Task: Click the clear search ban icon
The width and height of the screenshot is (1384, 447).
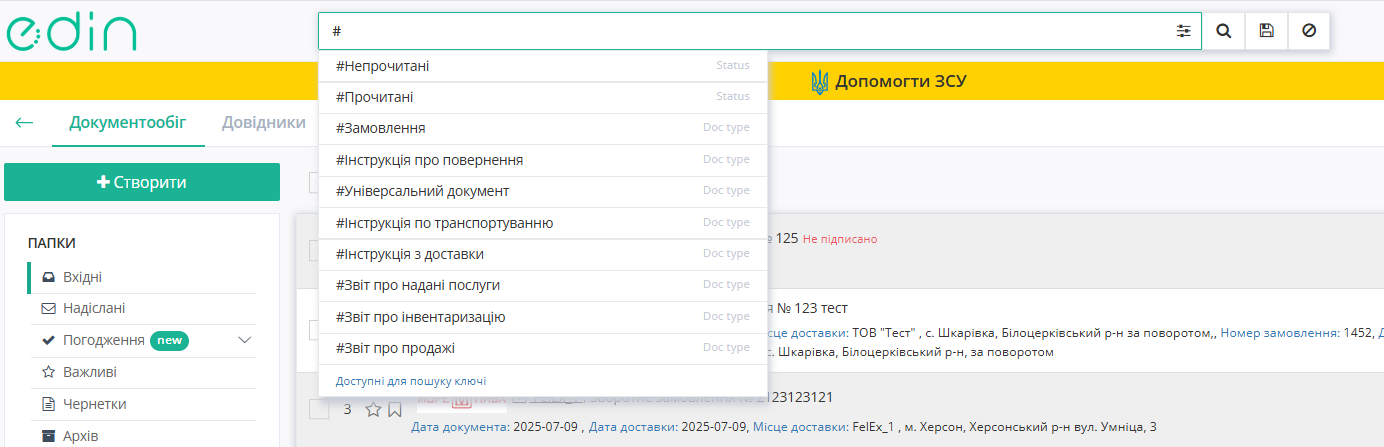Action: pyautogui.click(x=1309, y=31)
